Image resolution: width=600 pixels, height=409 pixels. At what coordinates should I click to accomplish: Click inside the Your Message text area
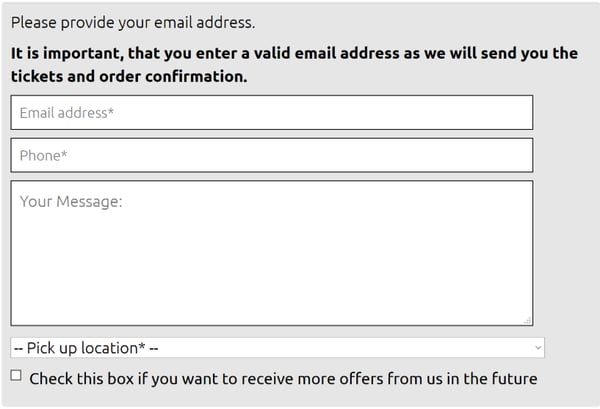(x=271, y=252)
